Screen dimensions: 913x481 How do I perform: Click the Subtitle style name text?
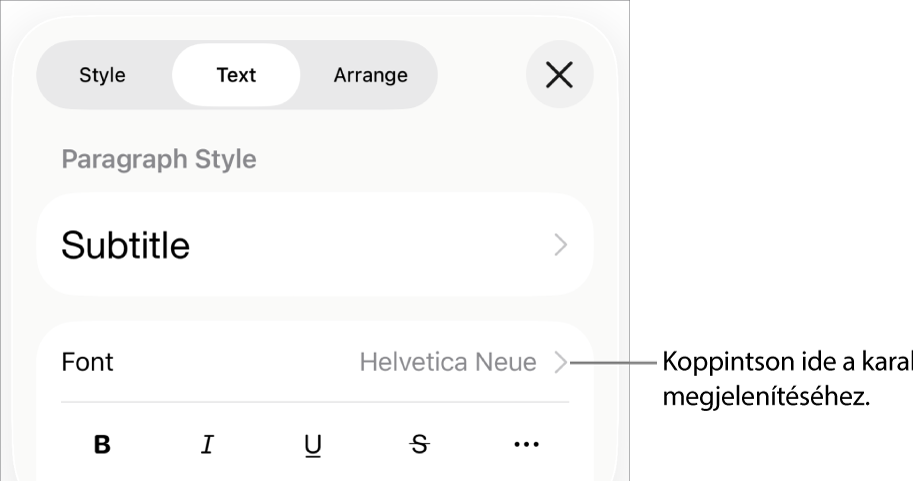[x=126, y=245]
